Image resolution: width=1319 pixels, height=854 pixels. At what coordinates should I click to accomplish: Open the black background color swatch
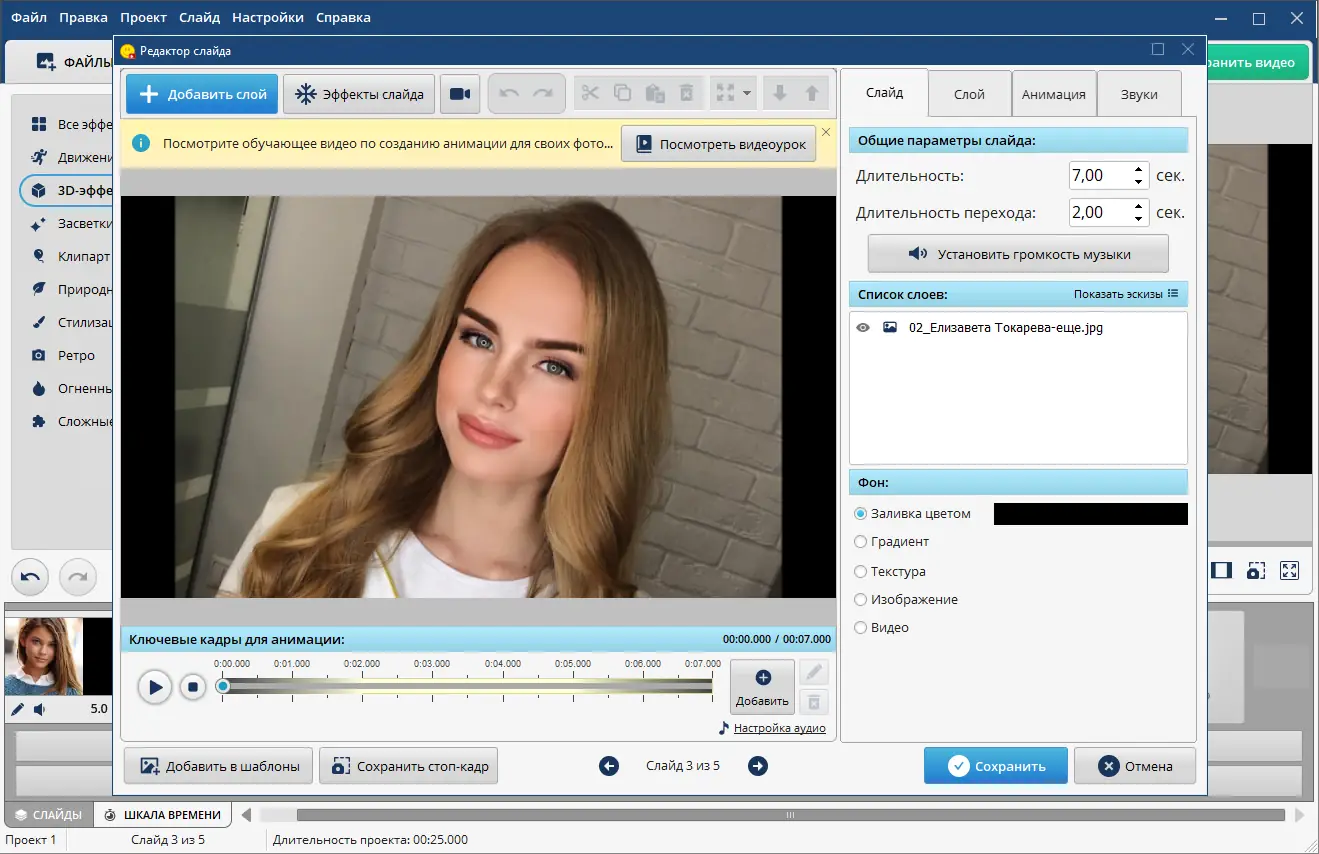click(x=1091, y=514)
